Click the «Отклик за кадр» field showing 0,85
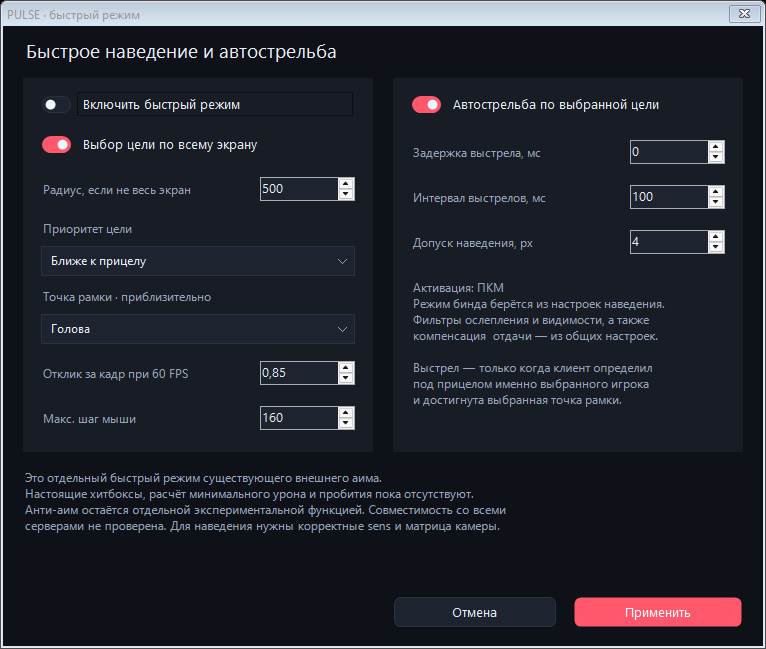766x649 pixels. click(299, 373)
